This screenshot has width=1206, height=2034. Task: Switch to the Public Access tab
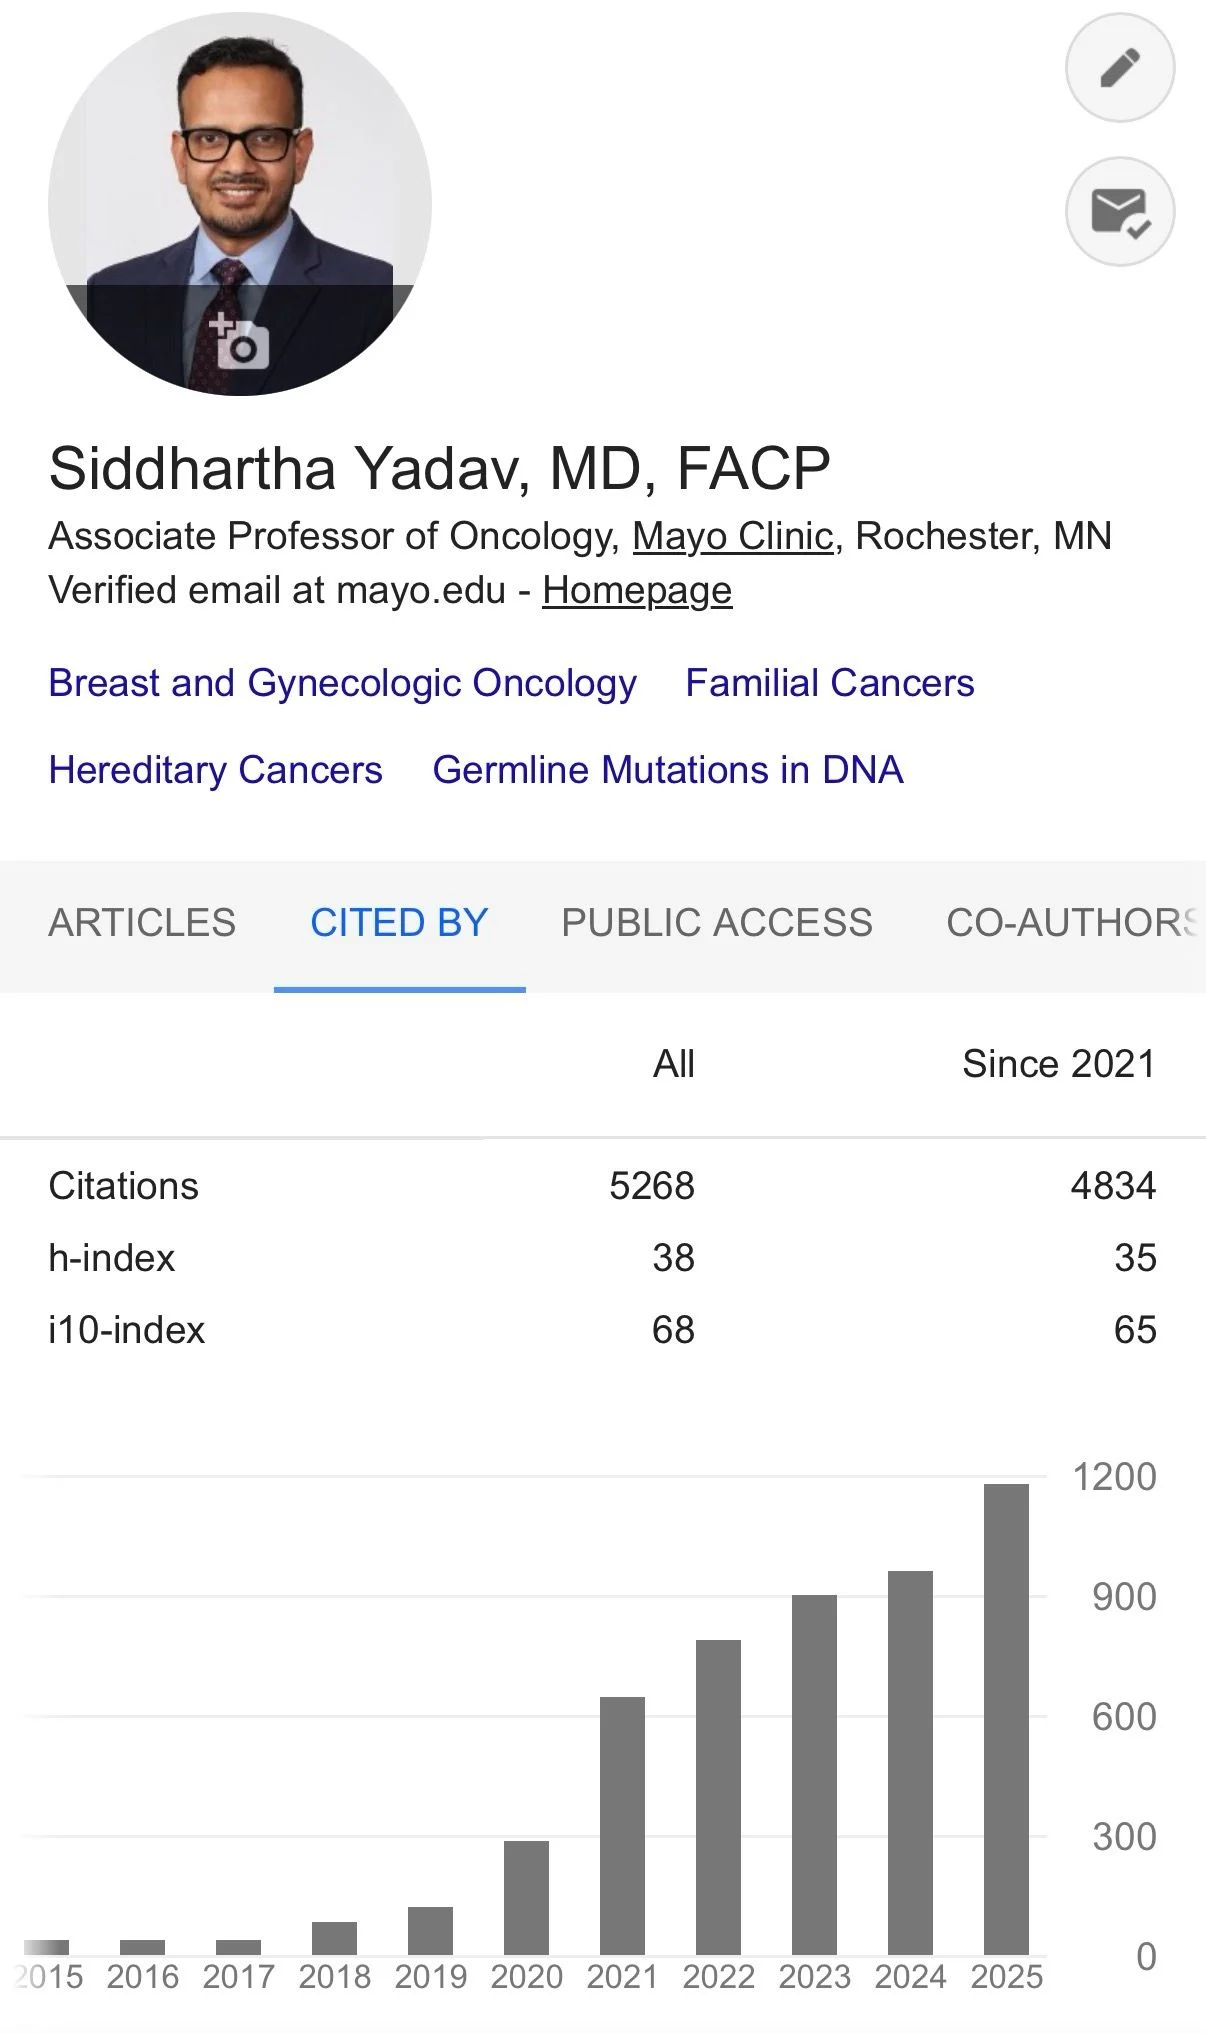(716, 922)
